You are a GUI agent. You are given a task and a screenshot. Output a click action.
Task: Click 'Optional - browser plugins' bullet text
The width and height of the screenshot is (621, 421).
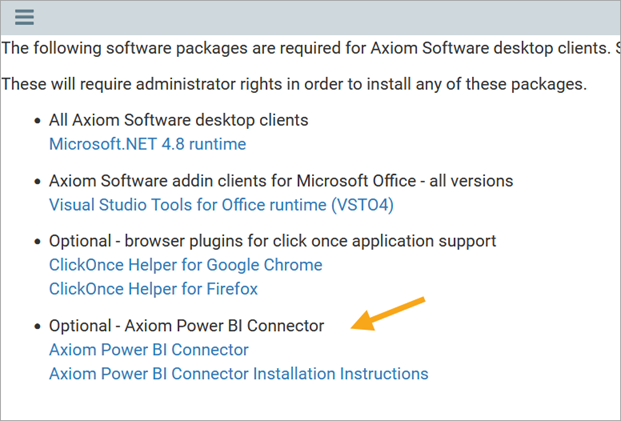coord(272,241)
